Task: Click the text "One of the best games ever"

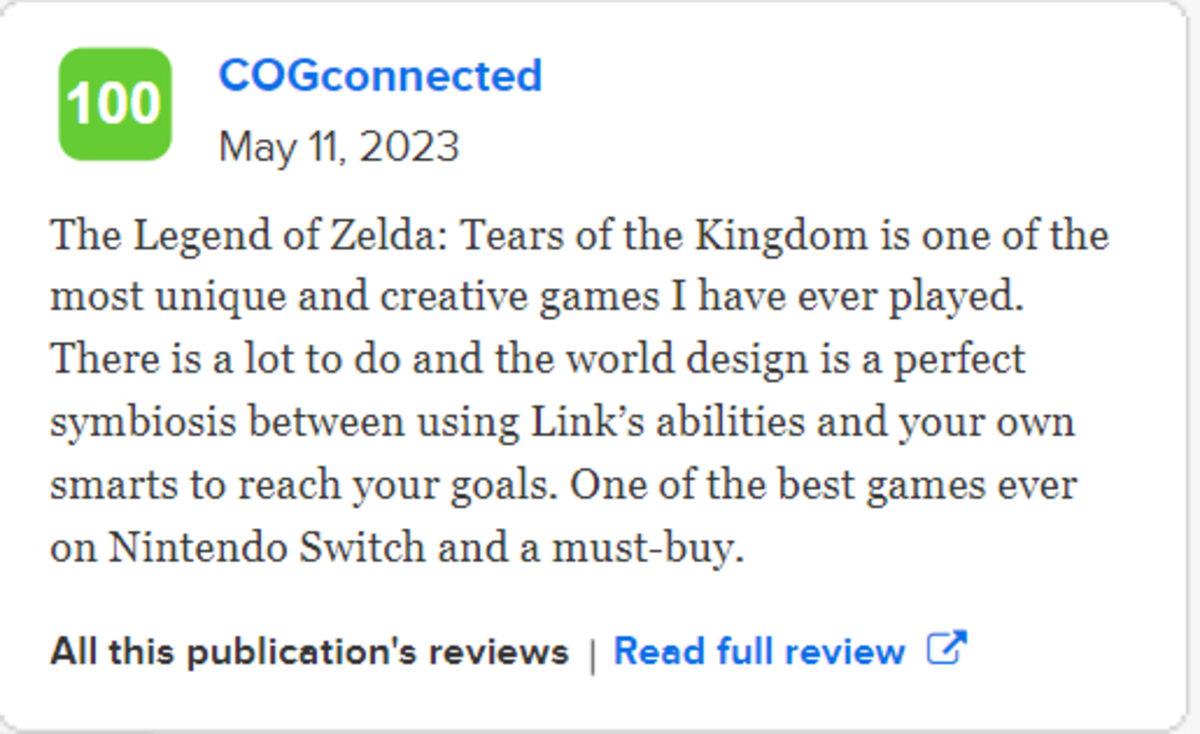Action: tap(823, 485)
